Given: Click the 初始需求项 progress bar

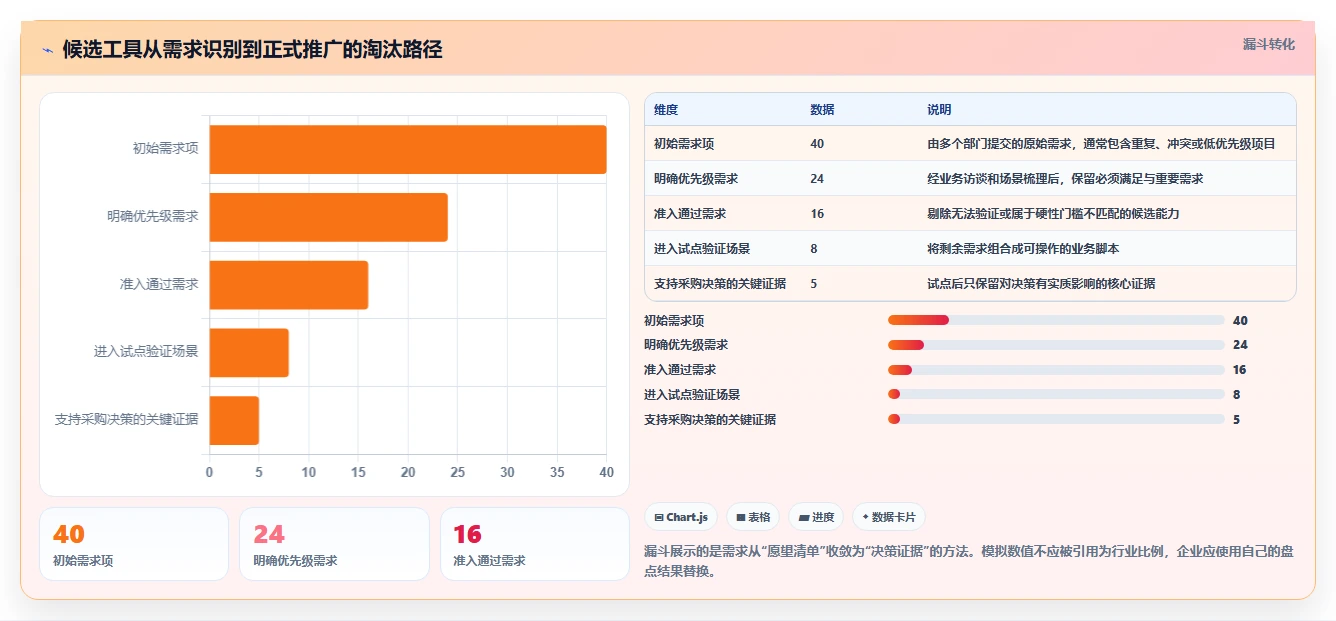Looking at the screenshot, I should (x=1056, y=320).
